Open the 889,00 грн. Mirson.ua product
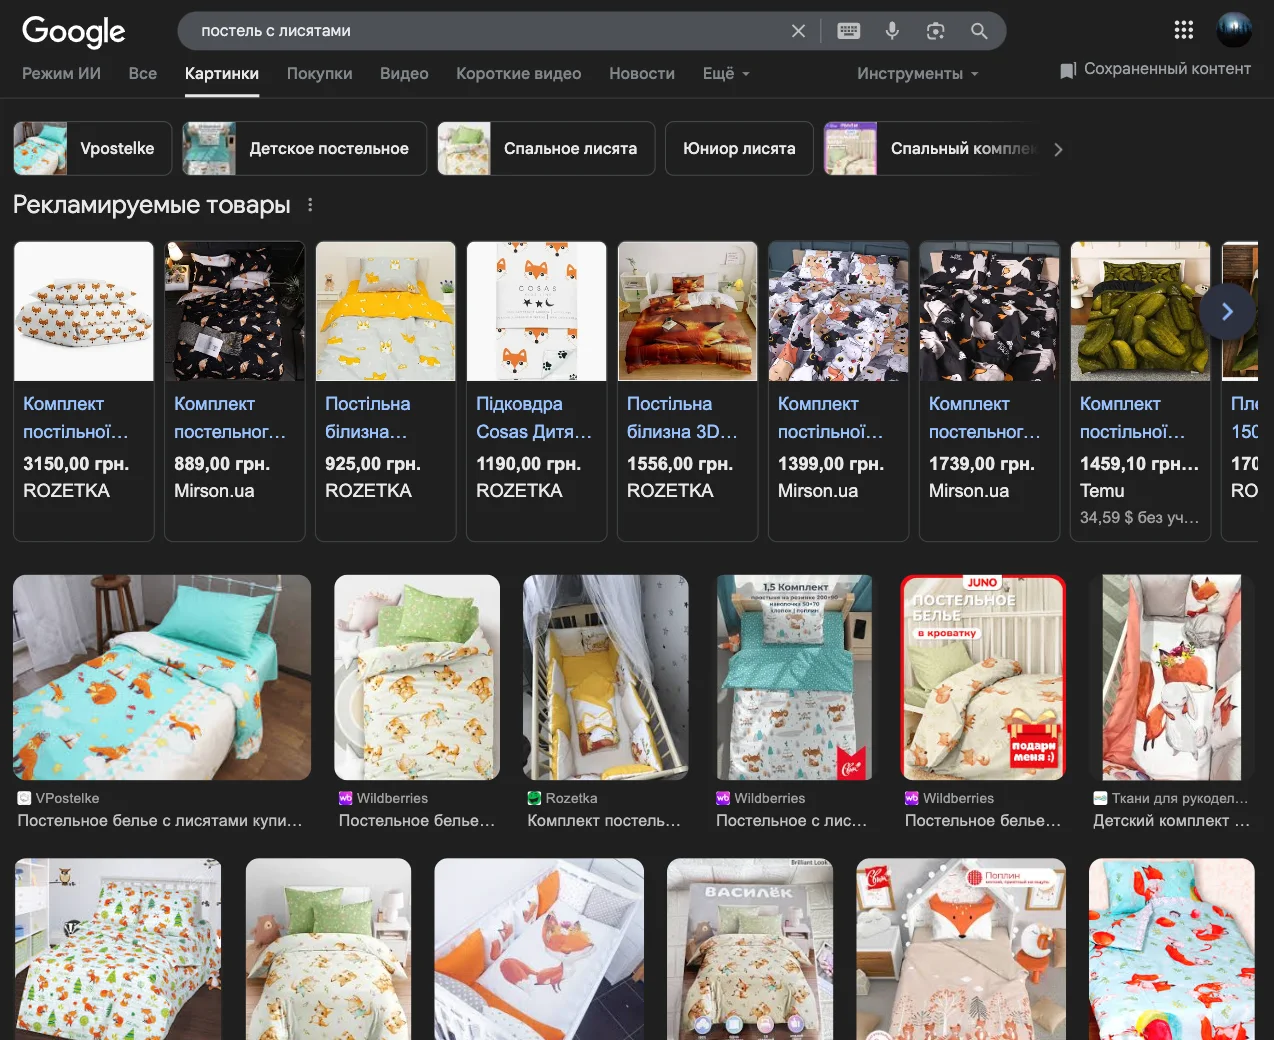This screenshot has height=1040, width=1274. click(x=235, y=391)
